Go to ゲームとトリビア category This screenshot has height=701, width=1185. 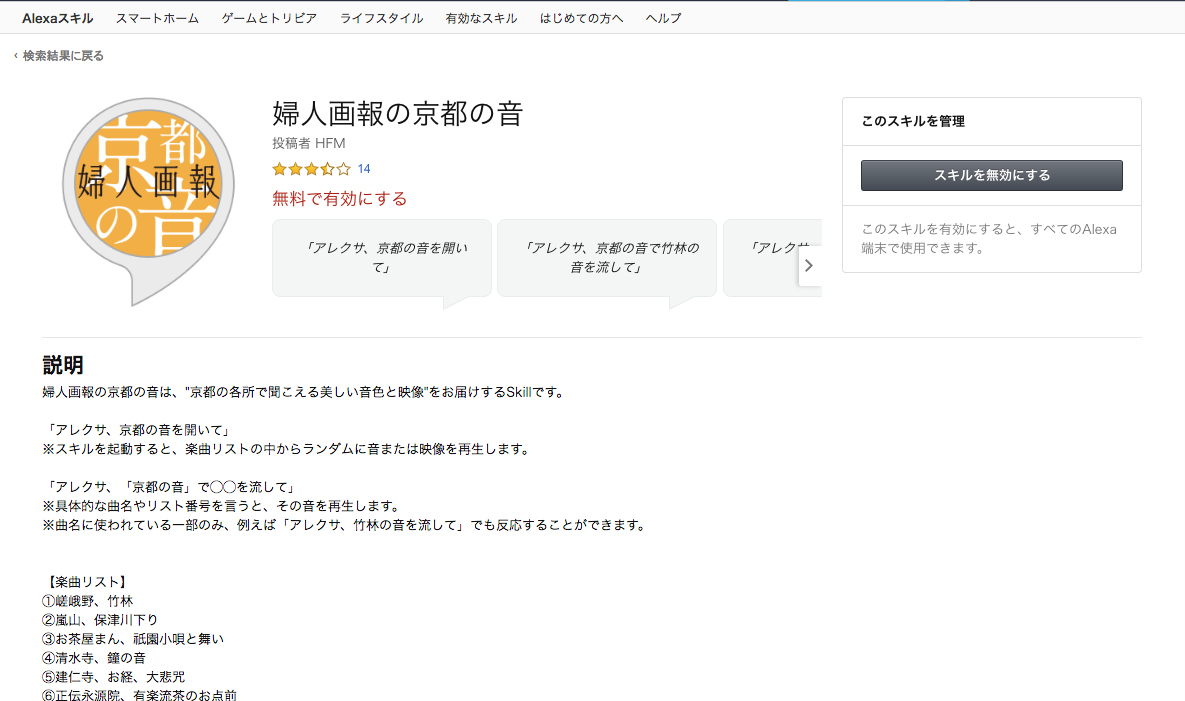pyautogui.click(x=269, y=18)
